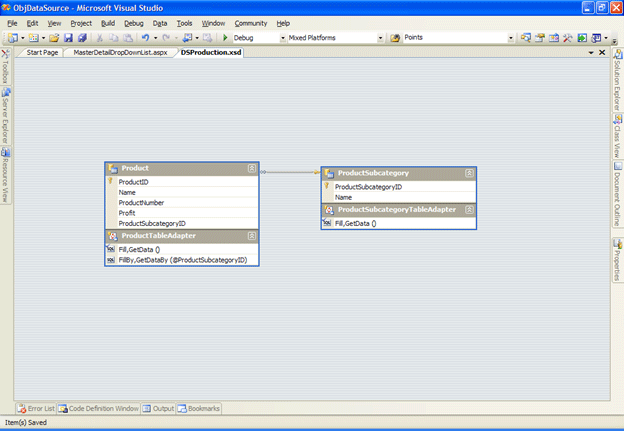This screenshot has width=624, height=431.
Task: Open the Add New Item dropdown arrow
Action: (43, 38)
